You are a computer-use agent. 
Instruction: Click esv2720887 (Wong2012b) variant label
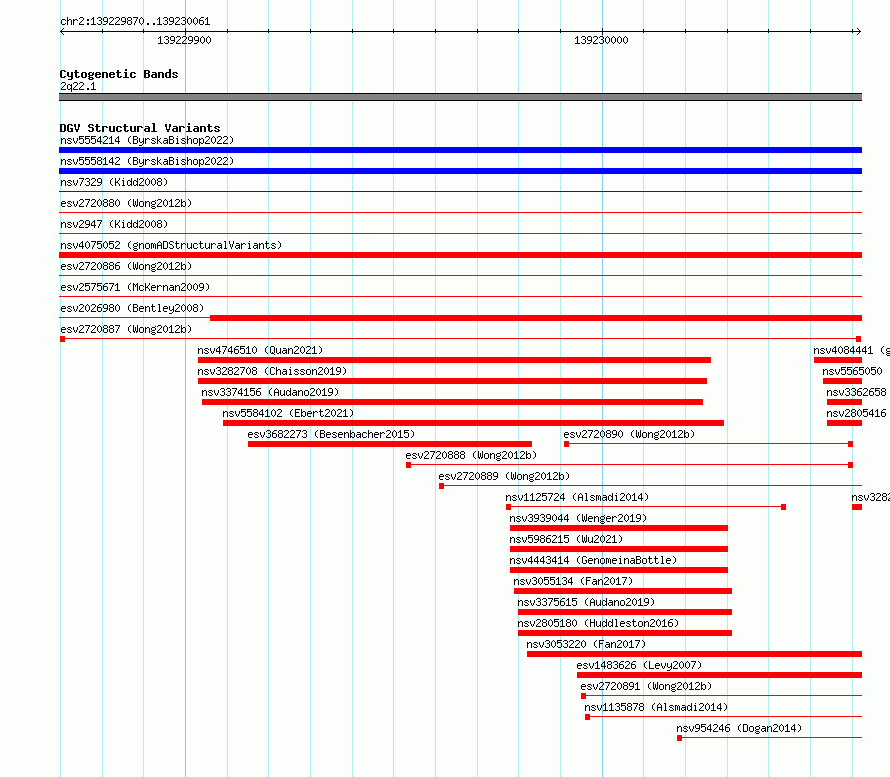tap(126, 329)
